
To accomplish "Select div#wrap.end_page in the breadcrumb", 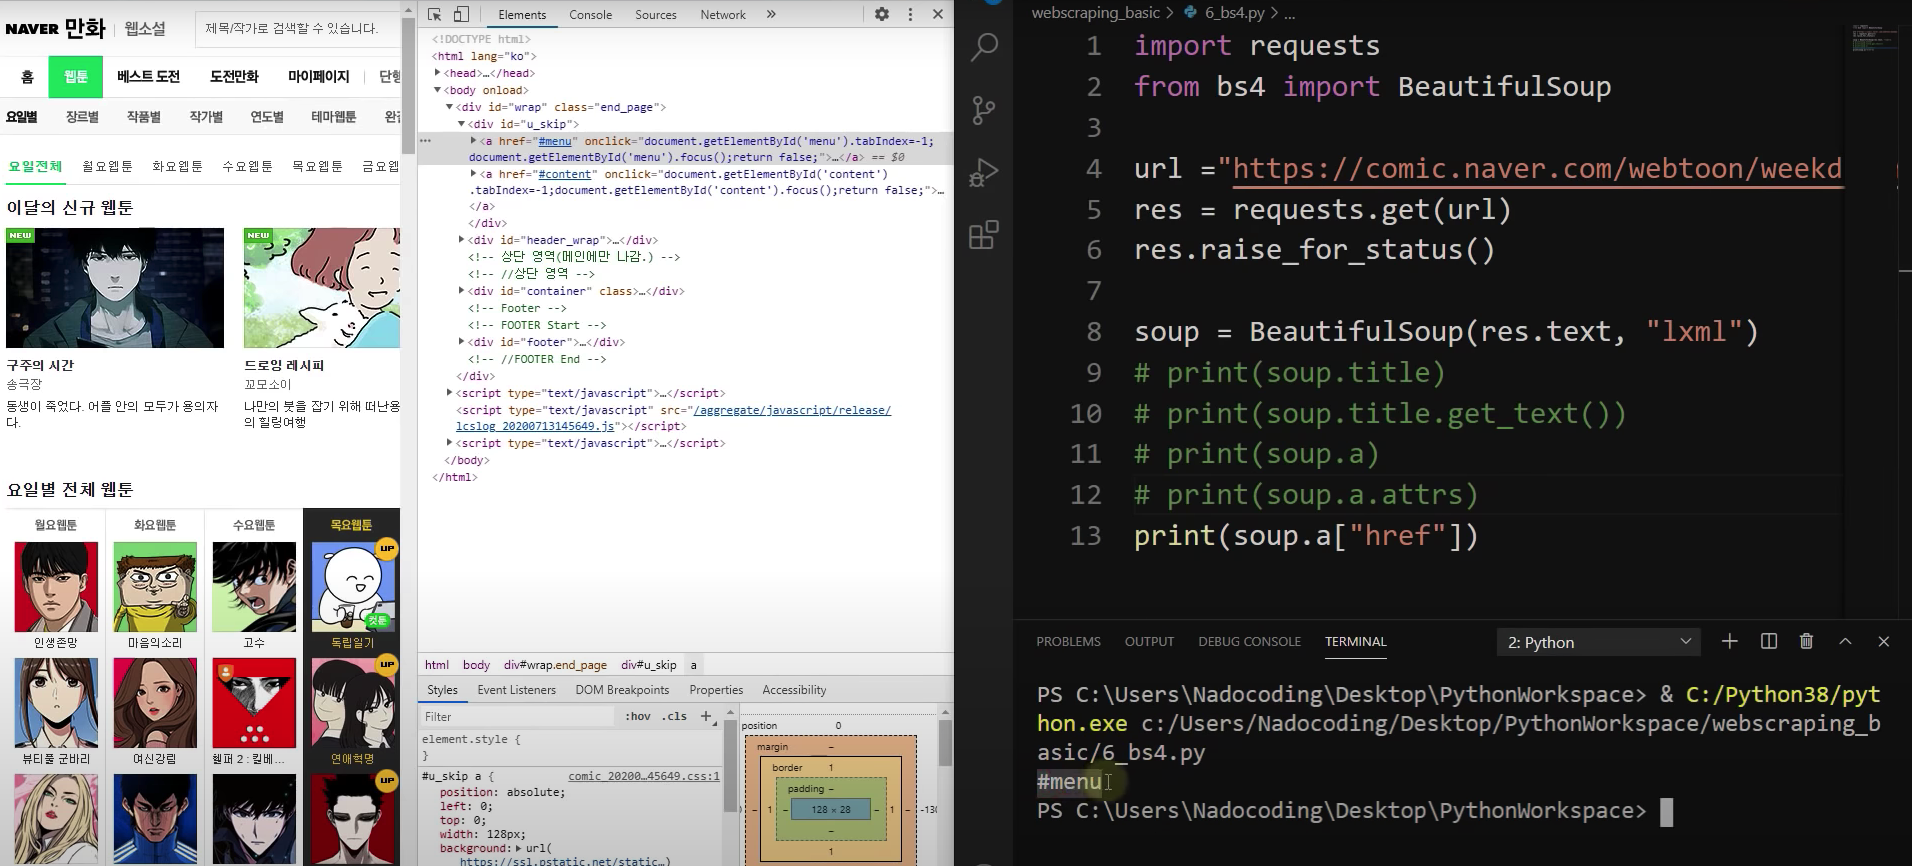I will point(555,665).
